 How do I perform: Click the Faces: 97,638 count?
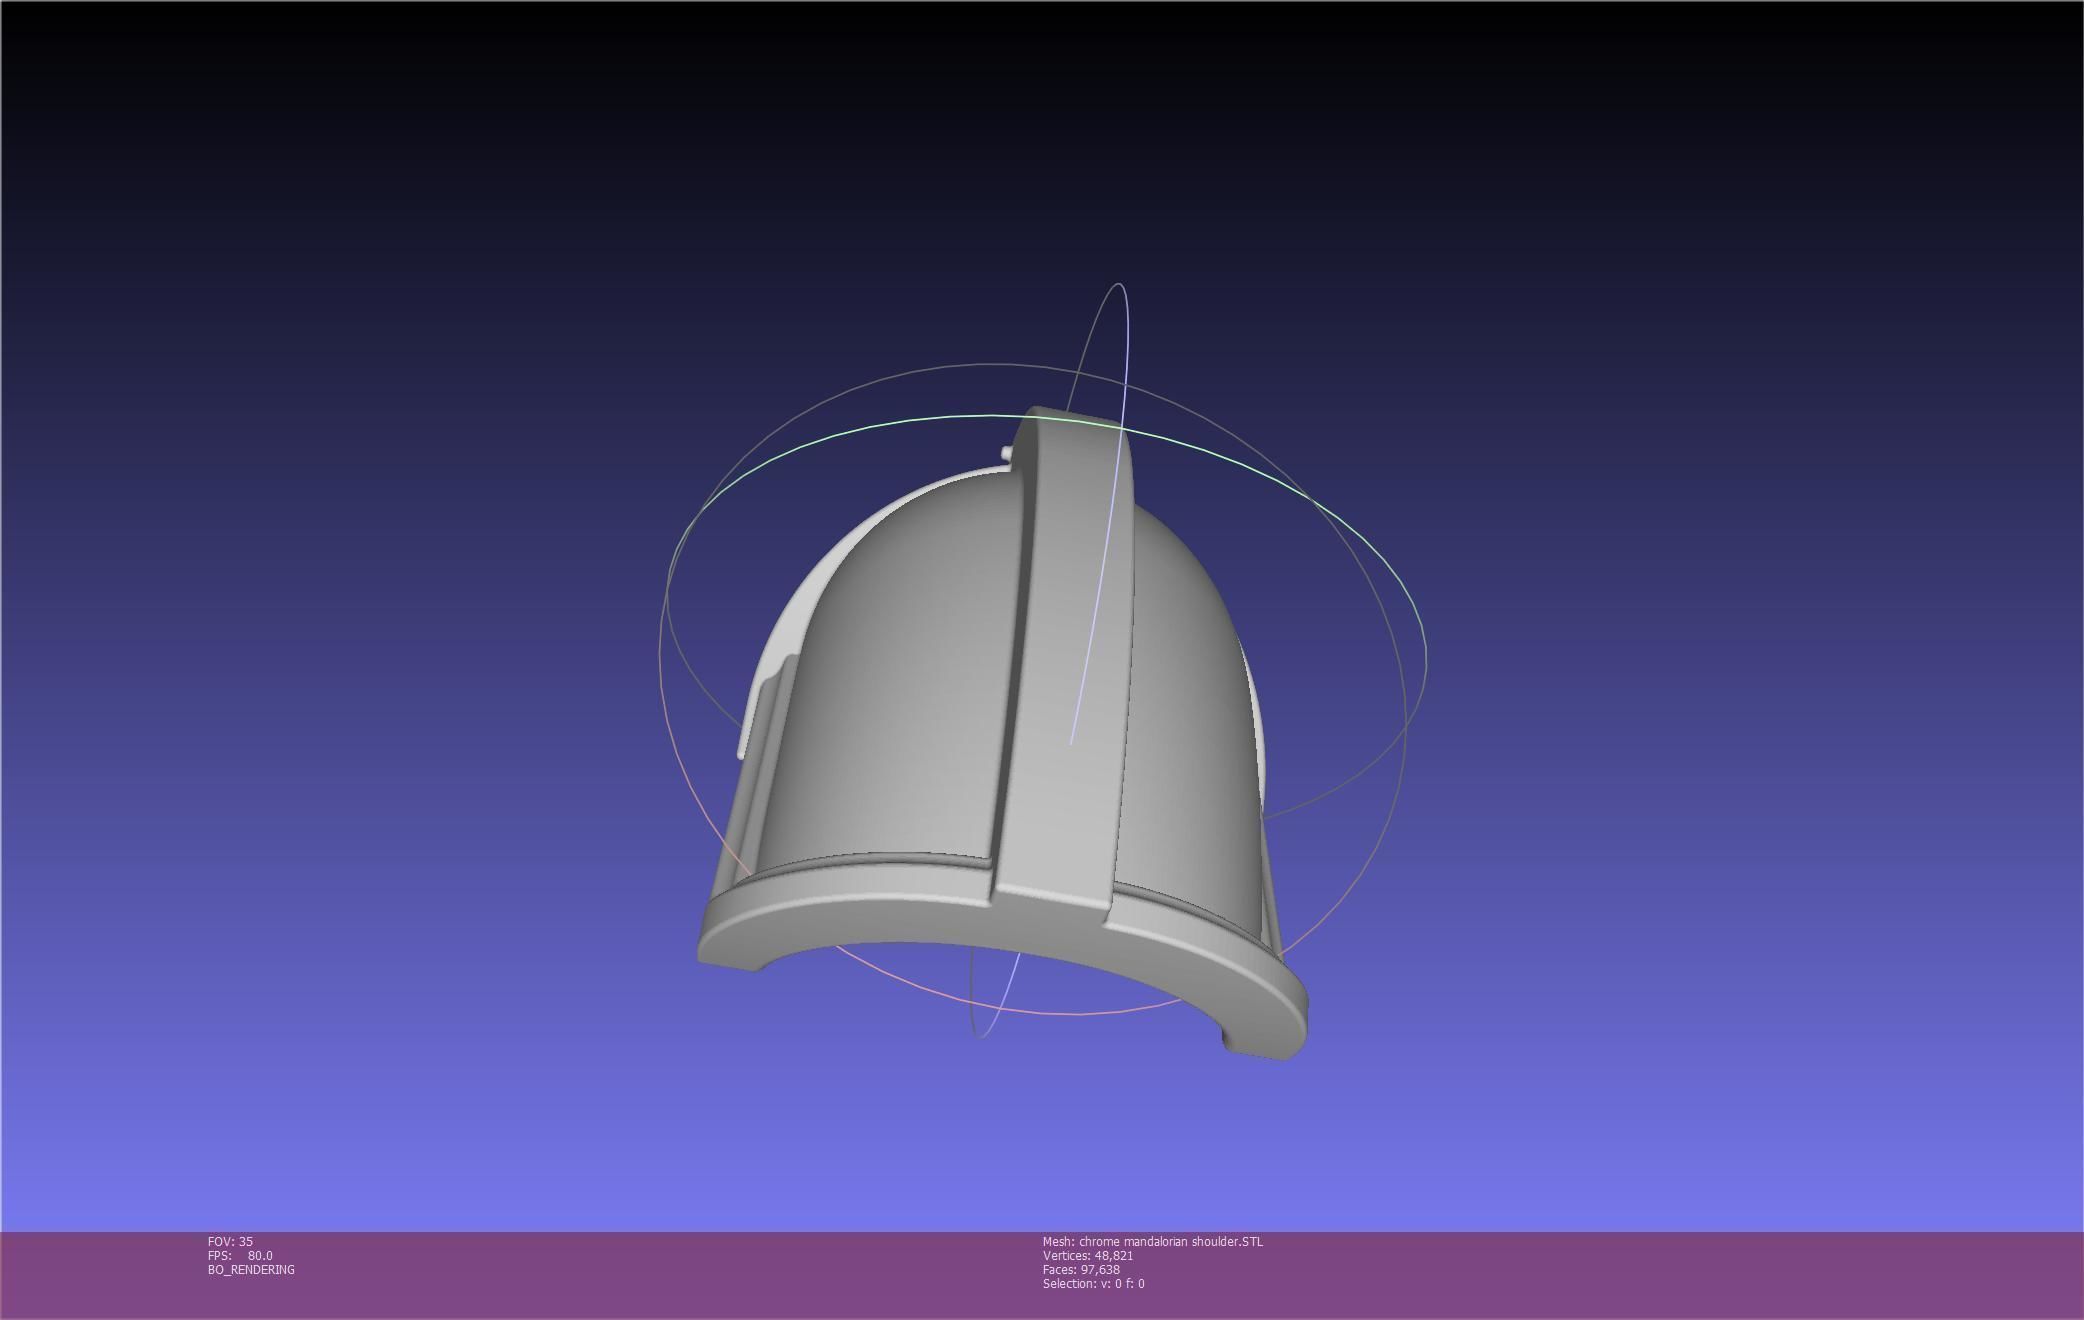click(1081, 1269)
